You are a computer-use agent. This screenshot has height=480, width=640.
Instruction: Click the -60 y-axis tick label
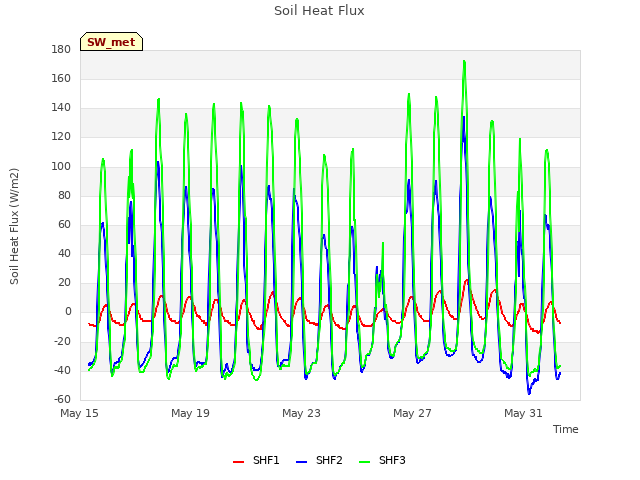[63, 399]
